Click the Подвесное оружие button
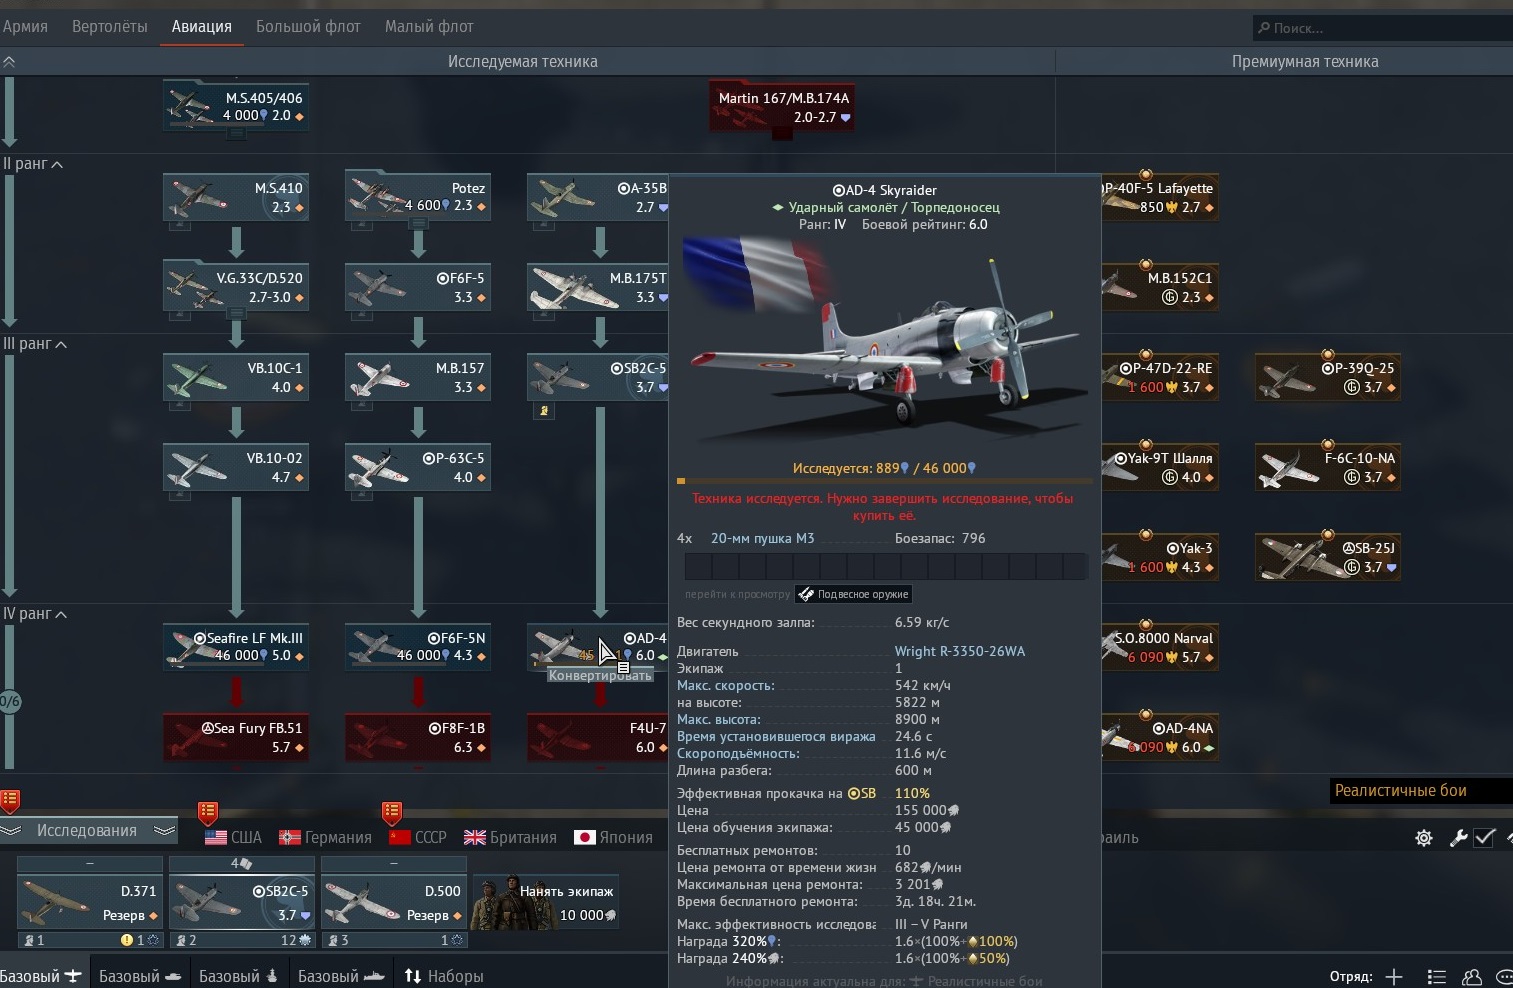The image size is (1513, 988). (x=853, y=594)
